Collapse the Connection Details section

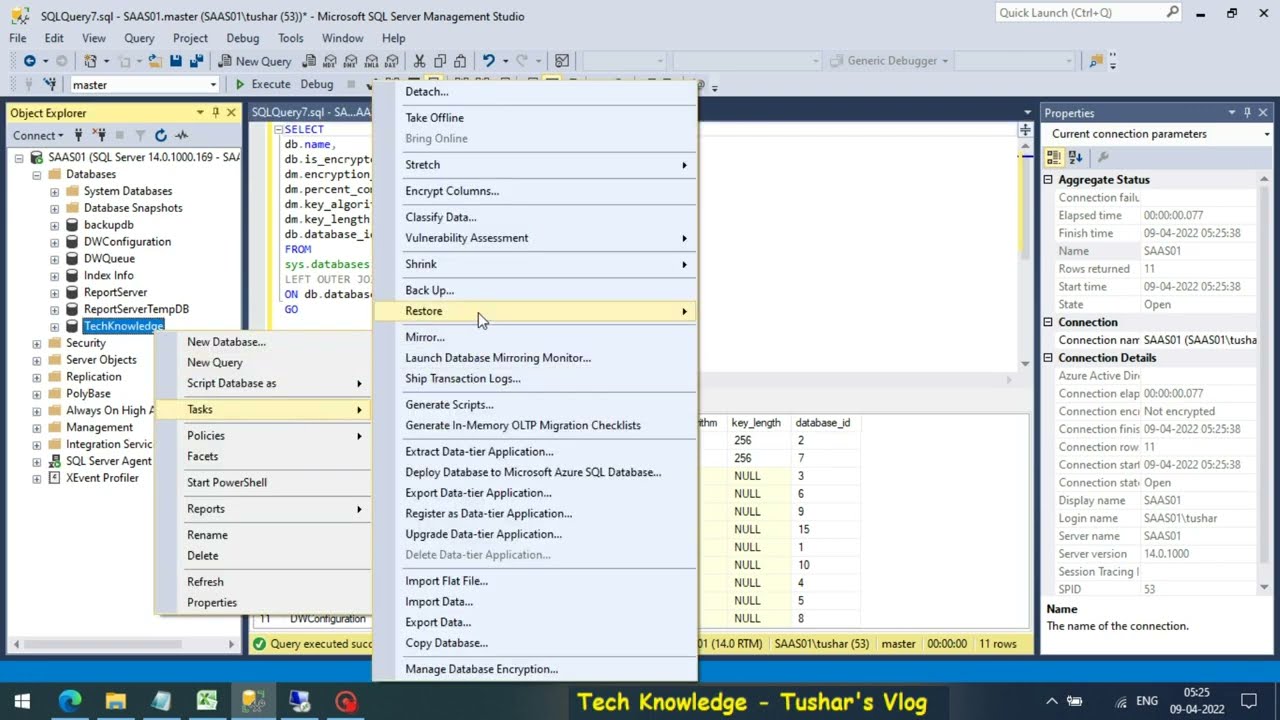point(1049,358)
